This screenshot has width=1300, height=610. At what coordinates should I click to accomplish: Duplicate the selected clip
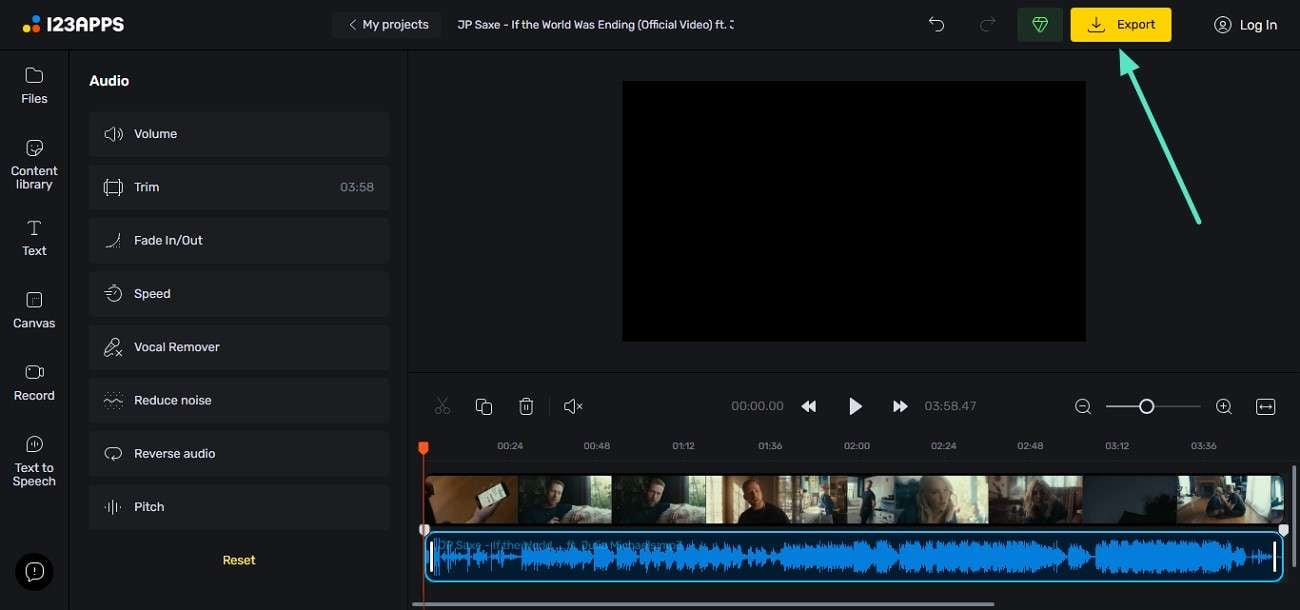click(x=484, y=406)
